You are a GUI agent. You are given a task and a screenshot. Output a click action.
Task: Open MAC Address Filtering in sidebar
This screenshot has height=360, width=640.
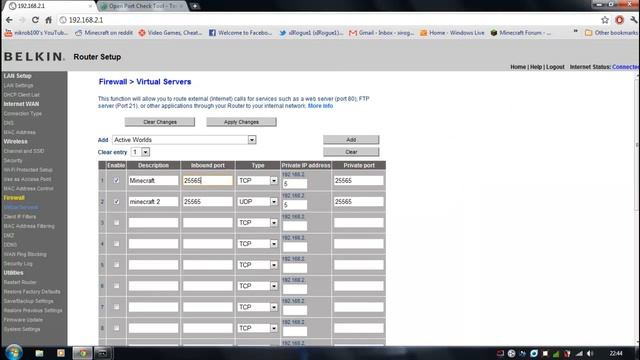tap(29, 226)
